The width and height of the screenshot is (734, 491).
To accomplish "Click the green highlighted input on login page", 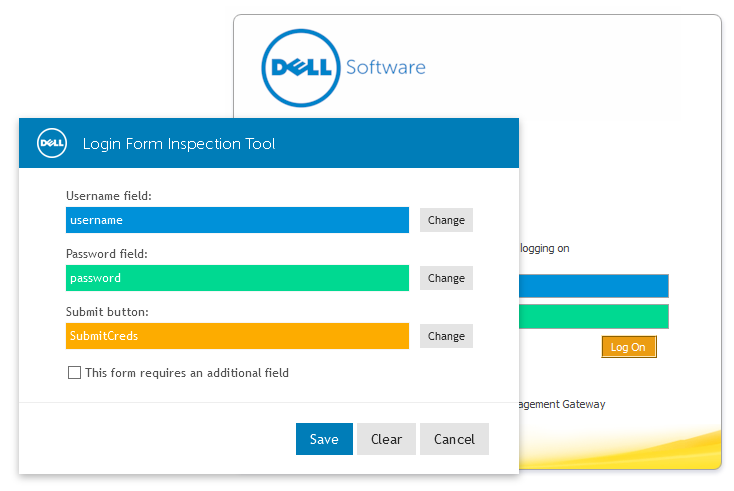I will click(594, 317).
